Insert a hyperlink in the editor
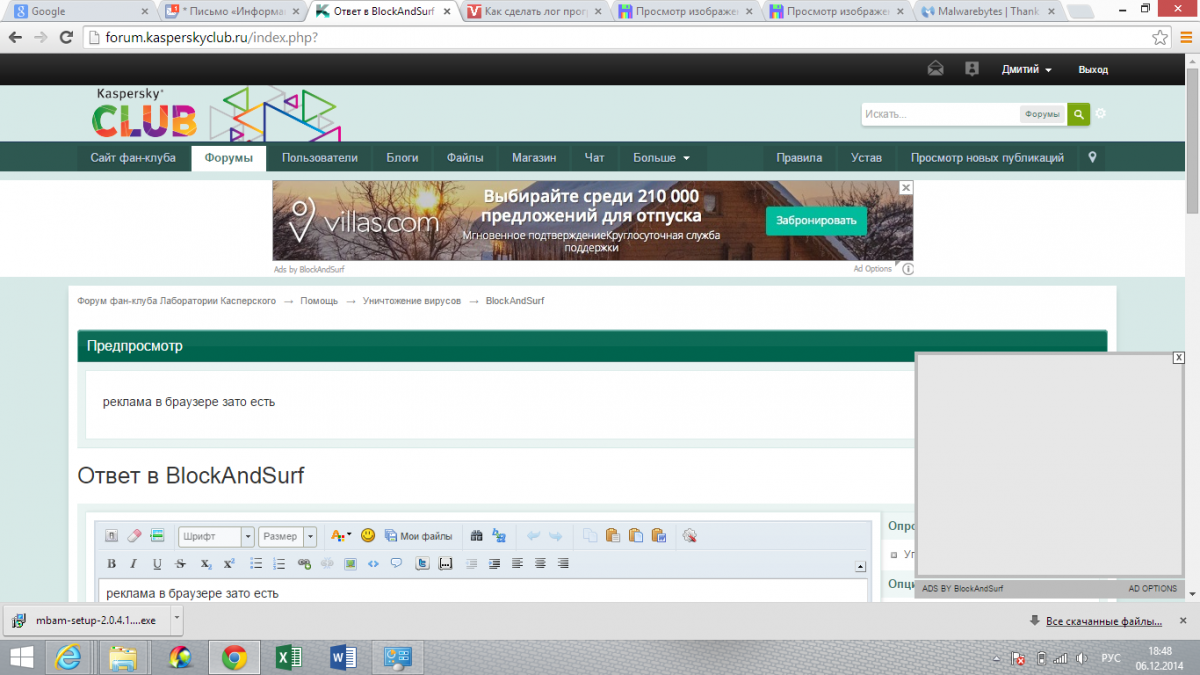Viewport: 1200px width, 675px height. click(304, 564)
